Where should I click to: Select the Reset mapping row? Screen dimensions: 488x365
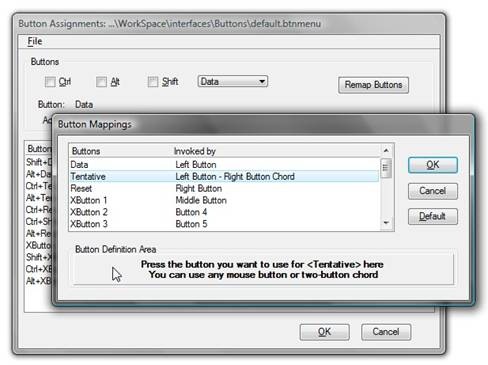point(224,188)
